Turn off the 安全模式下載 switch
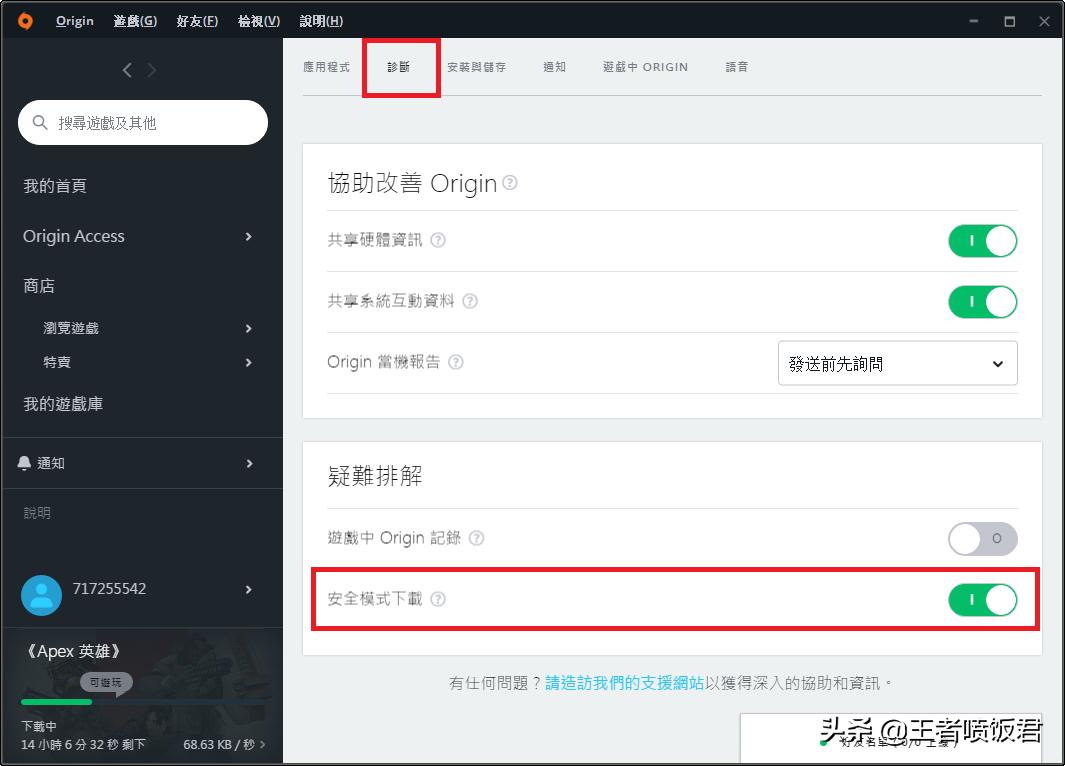Viewport: 1065px width, 766px height. click(982, 600)
